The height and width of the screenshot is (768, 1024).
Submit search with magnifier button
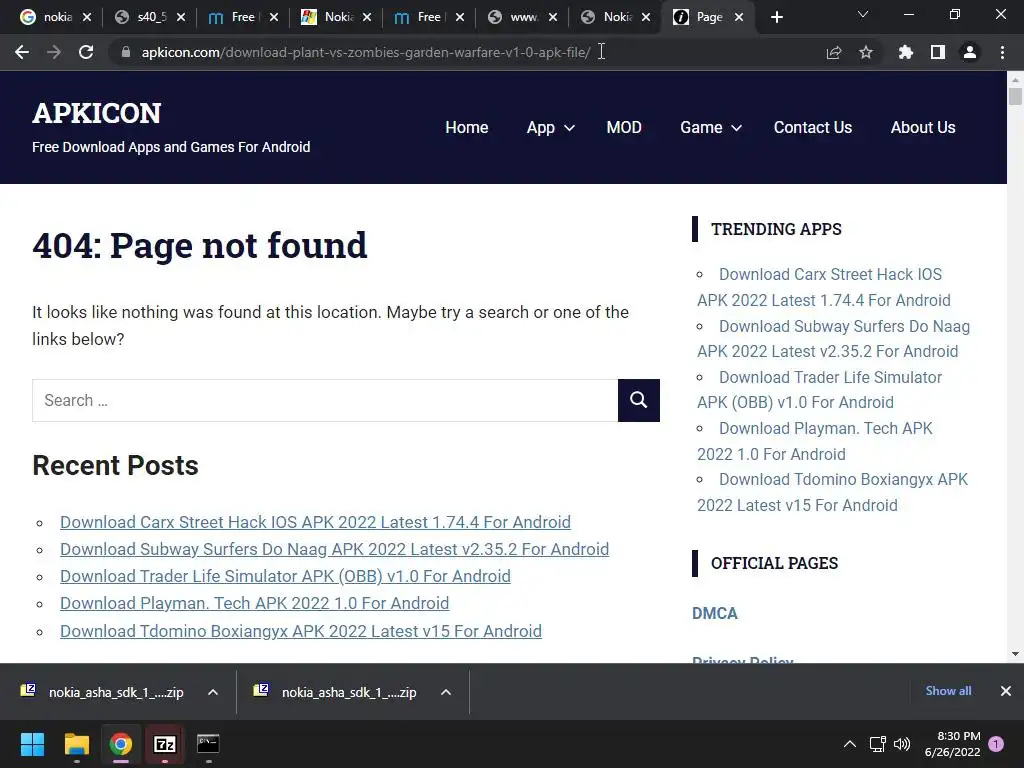pos(639,400)
